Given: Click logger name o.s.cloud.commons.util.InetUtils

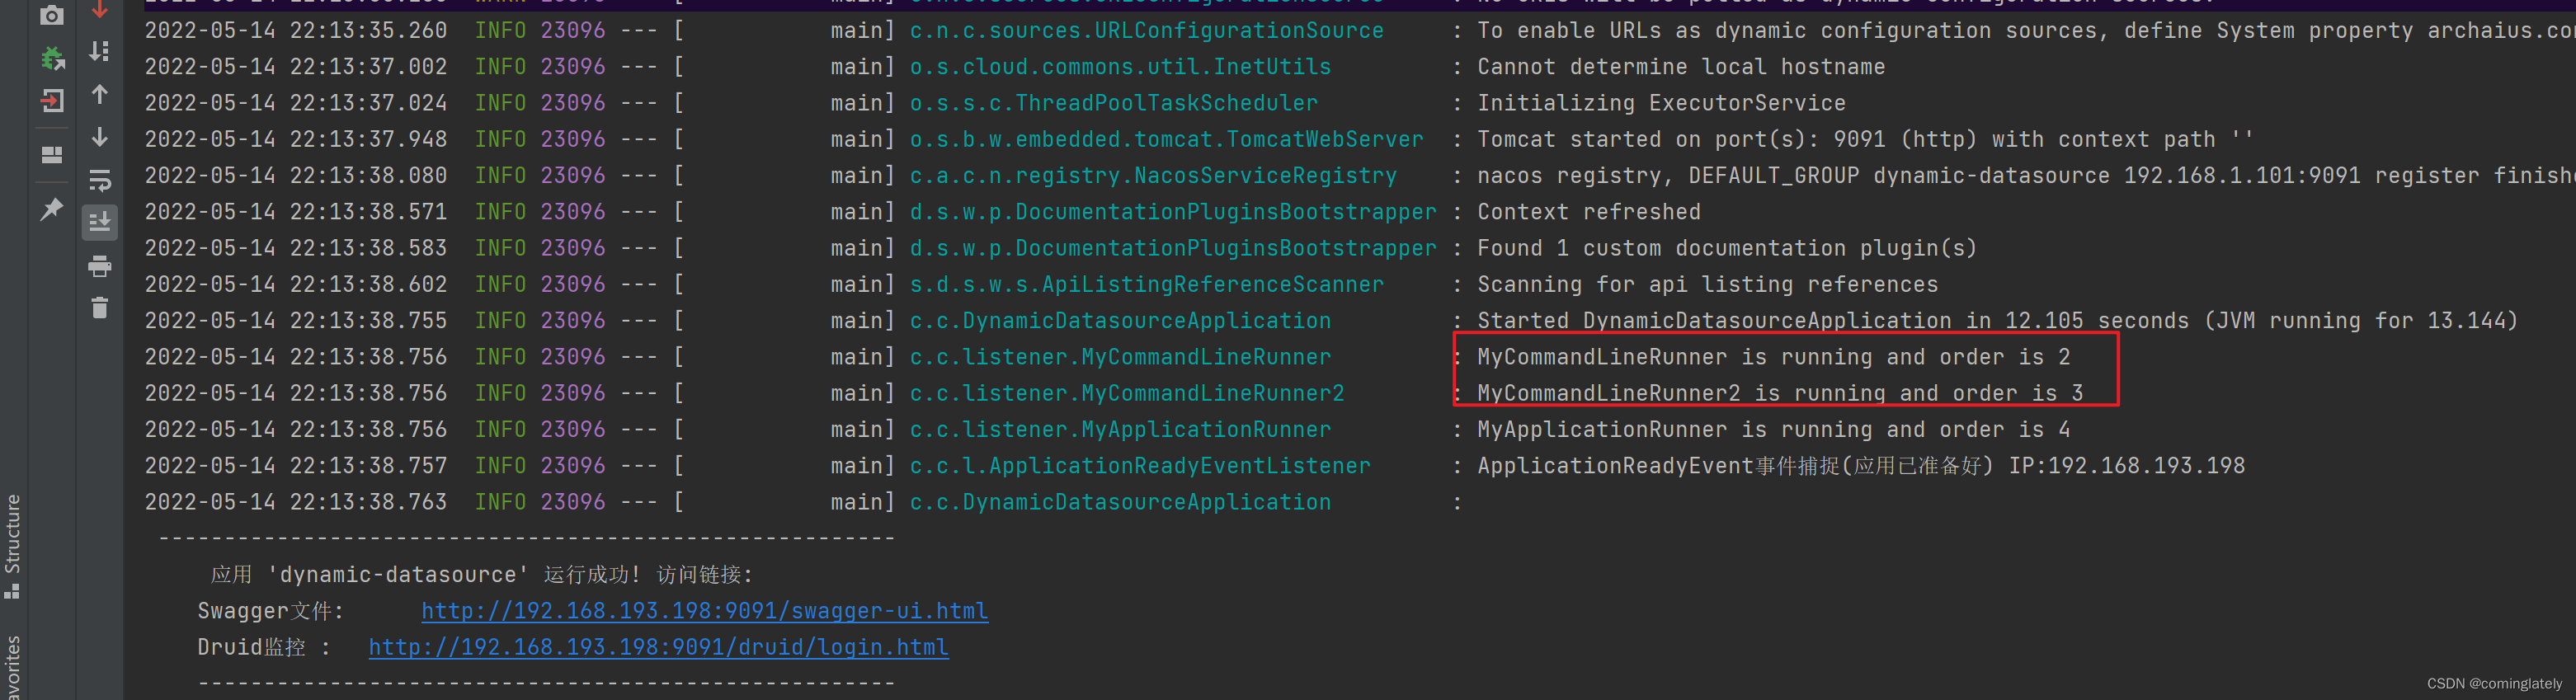Looking at the screenshot, I should 1120,67.
